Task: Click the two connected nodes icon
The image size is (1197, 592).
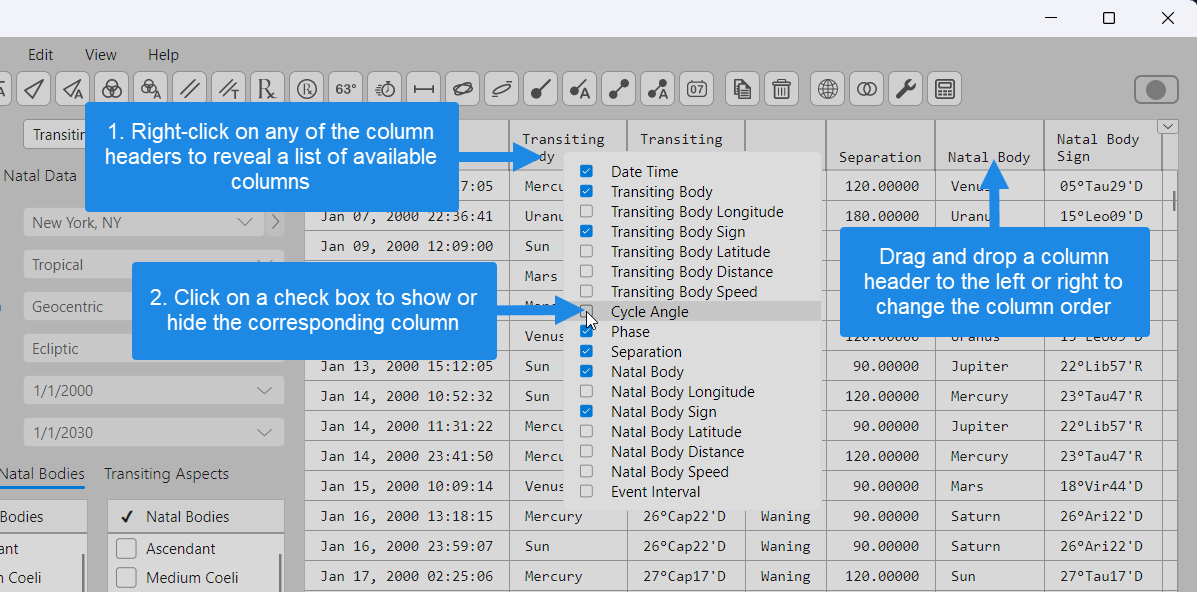Action: 618,89
